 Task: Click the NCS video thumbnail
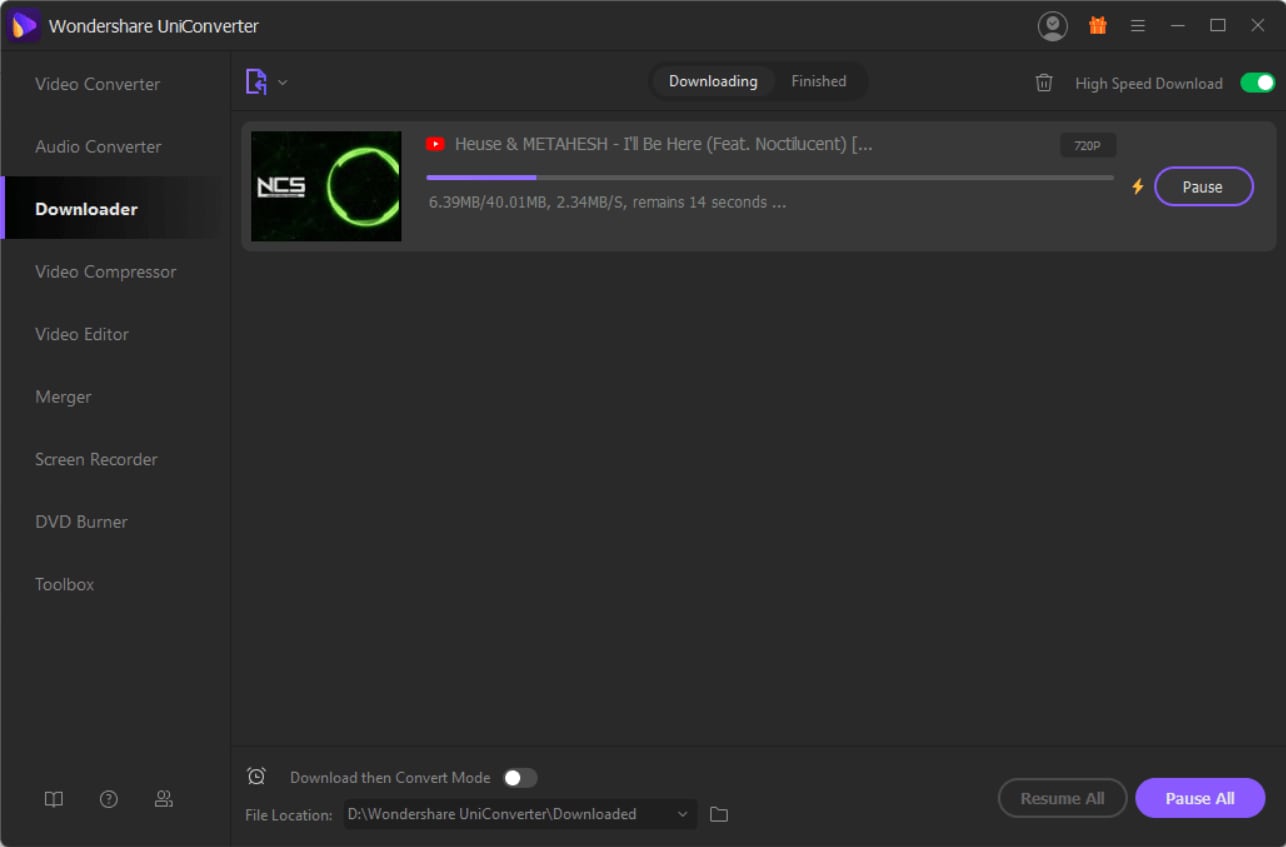click(326, 186)
